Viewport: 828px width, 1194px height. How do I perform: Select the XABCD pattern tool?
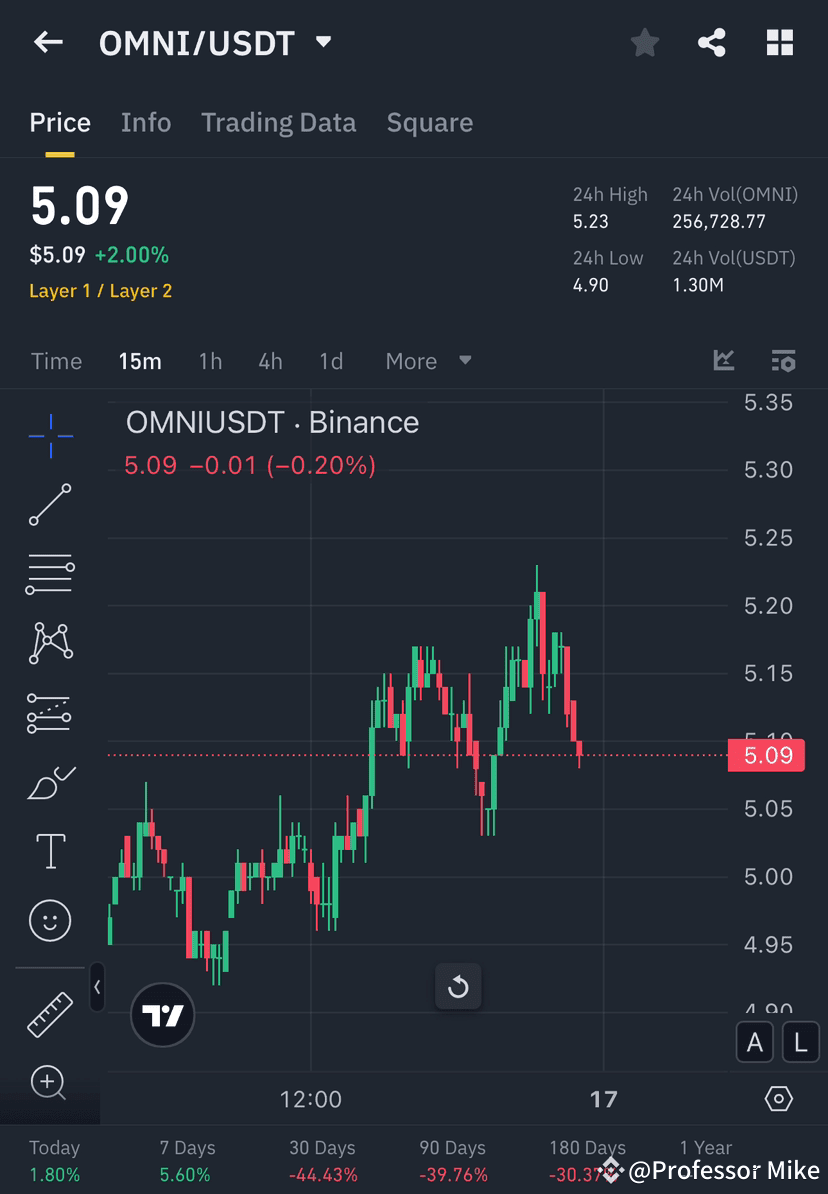click(x=50, y=642)
